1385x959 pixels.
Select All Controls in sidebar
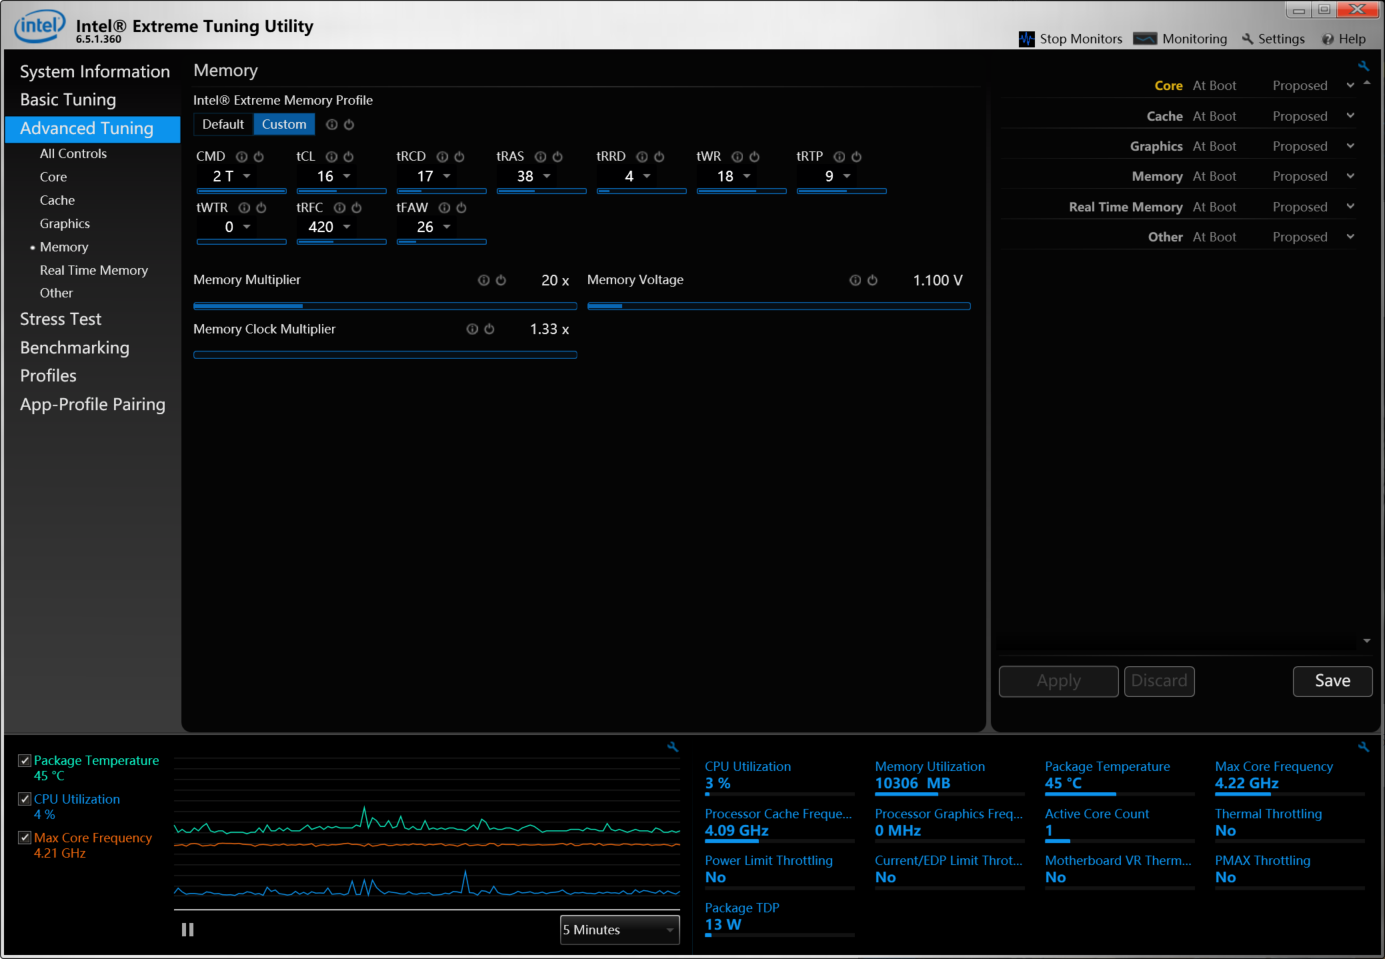(73, 154)
